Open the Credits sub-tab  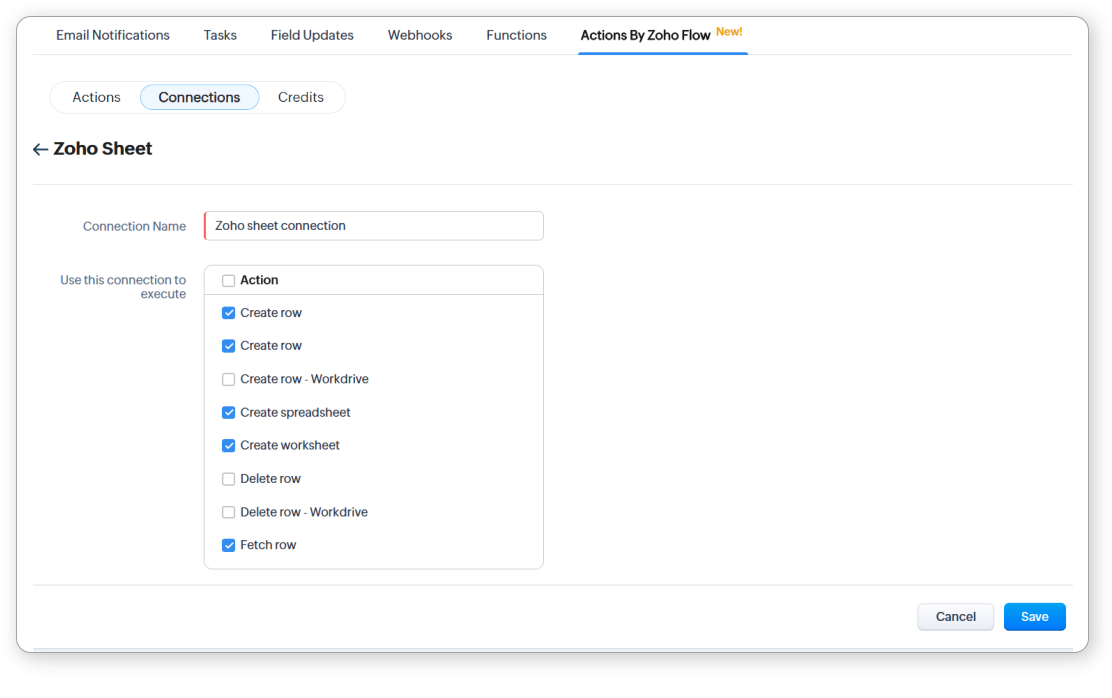301,97
